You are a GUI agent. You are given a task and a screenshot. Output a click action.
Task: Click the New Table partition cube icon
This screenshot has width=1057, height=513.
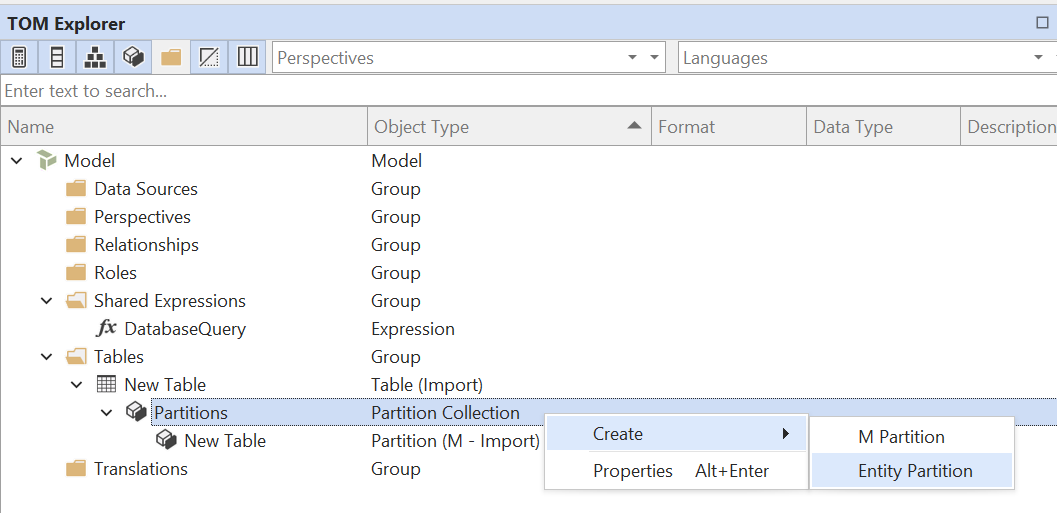click(x=166, y=441)
